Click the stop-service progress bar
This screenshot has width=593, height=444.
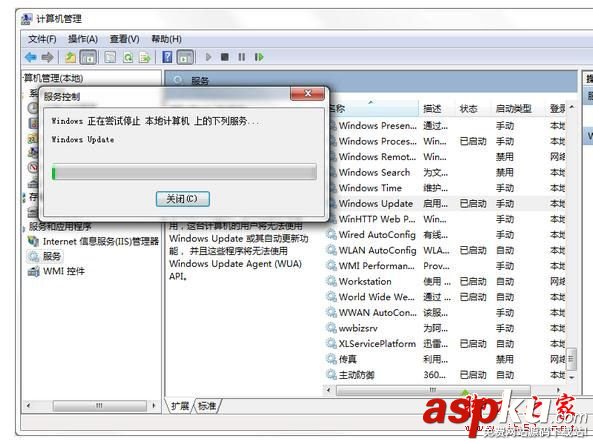click(x=184, y=172)
